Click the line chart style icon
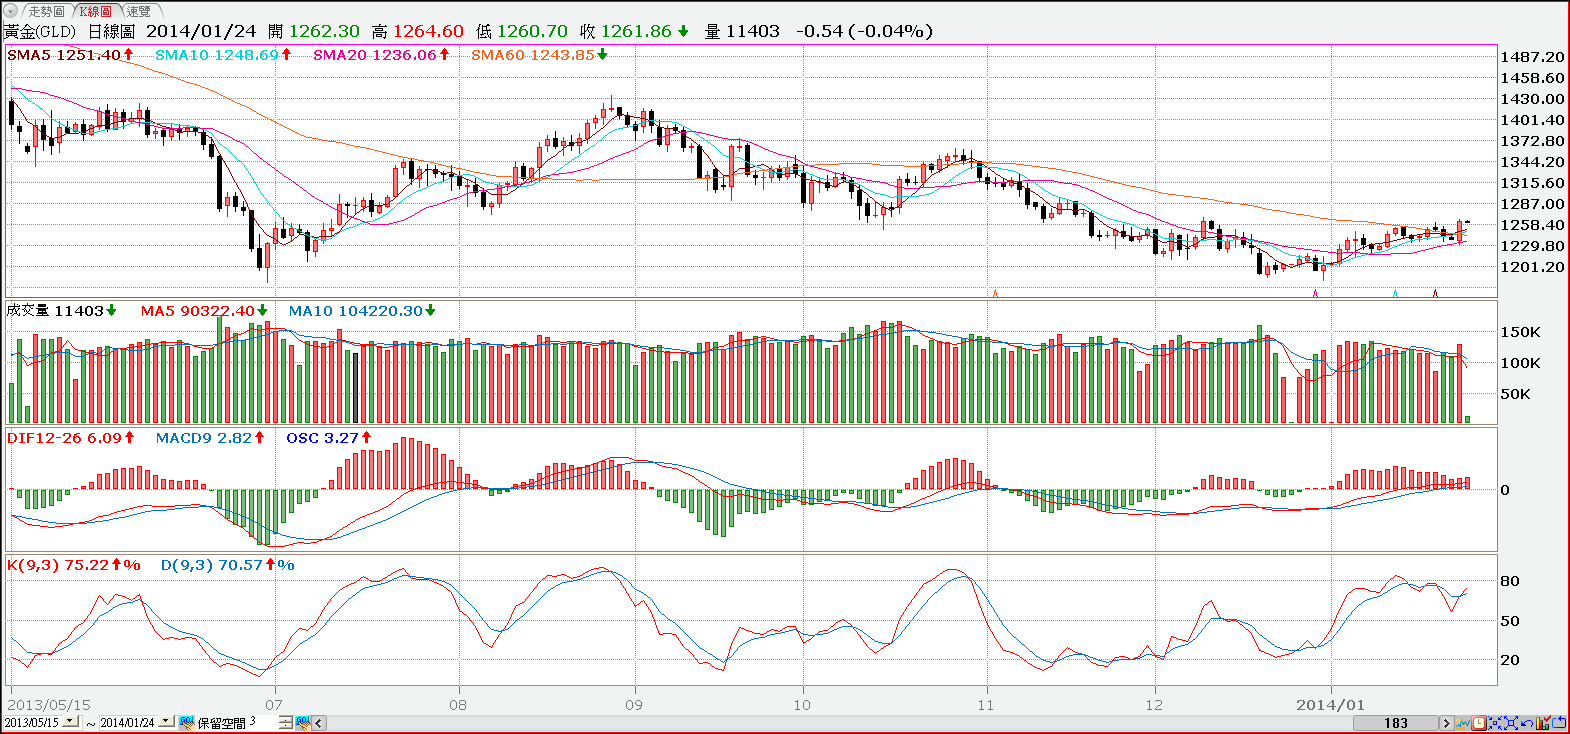This screenshot has height=734, width=1570. pos(1463,723)
